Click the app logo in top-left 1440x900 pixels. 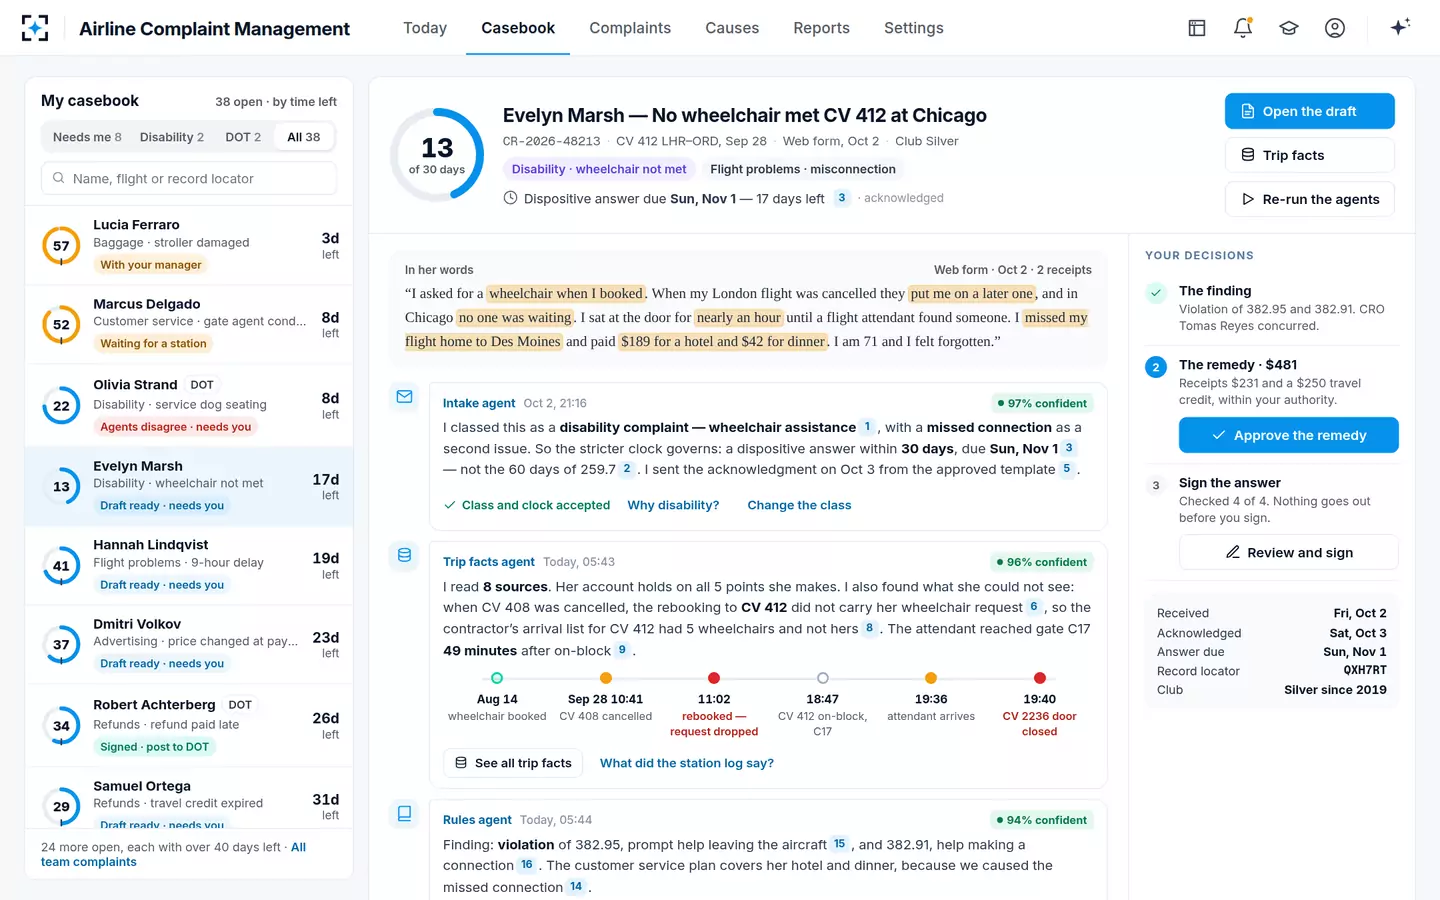coord(35,28)
